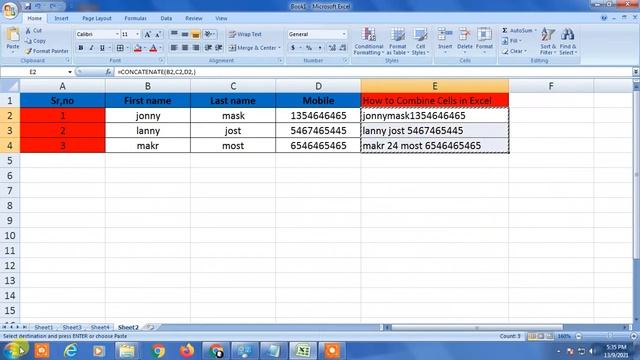The image size is (640, 360).
Task: Switch to the Sheet3 tab
Action: (72, 327)
